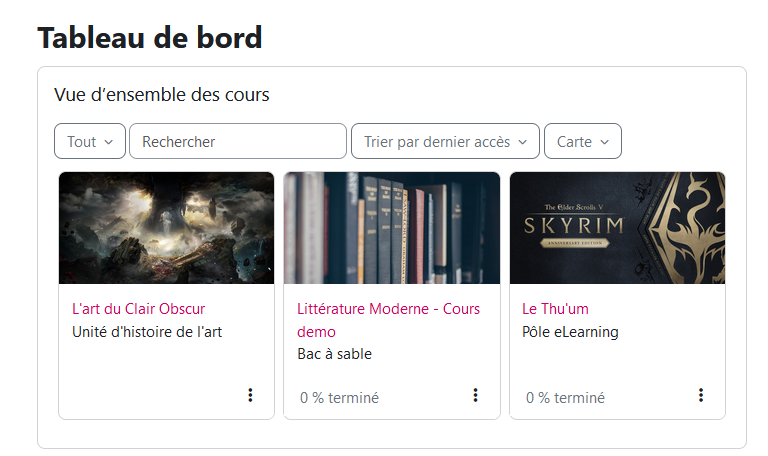Screen dimensions: 768x456
Task: Click the "Unité d'histoire de l'art" category label
Action: click(x=147, y=332)
